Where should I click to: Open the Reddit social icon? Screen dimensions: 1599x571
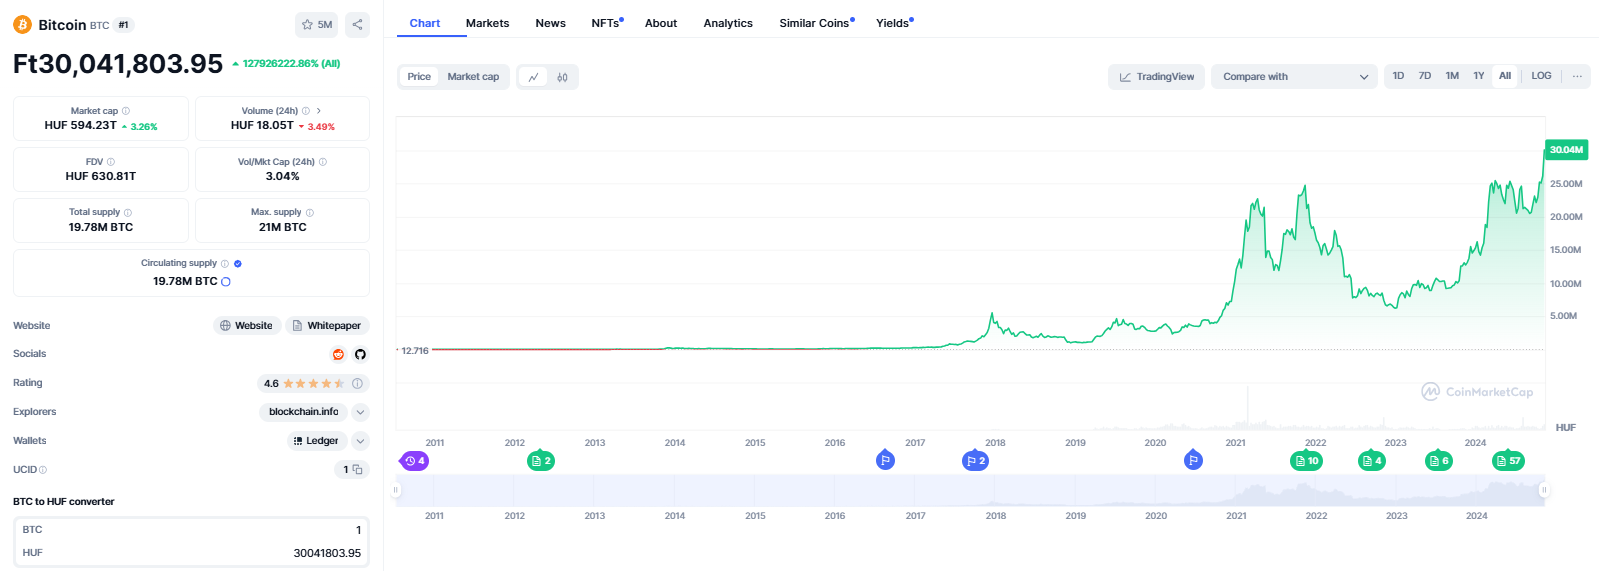(338, 354)
